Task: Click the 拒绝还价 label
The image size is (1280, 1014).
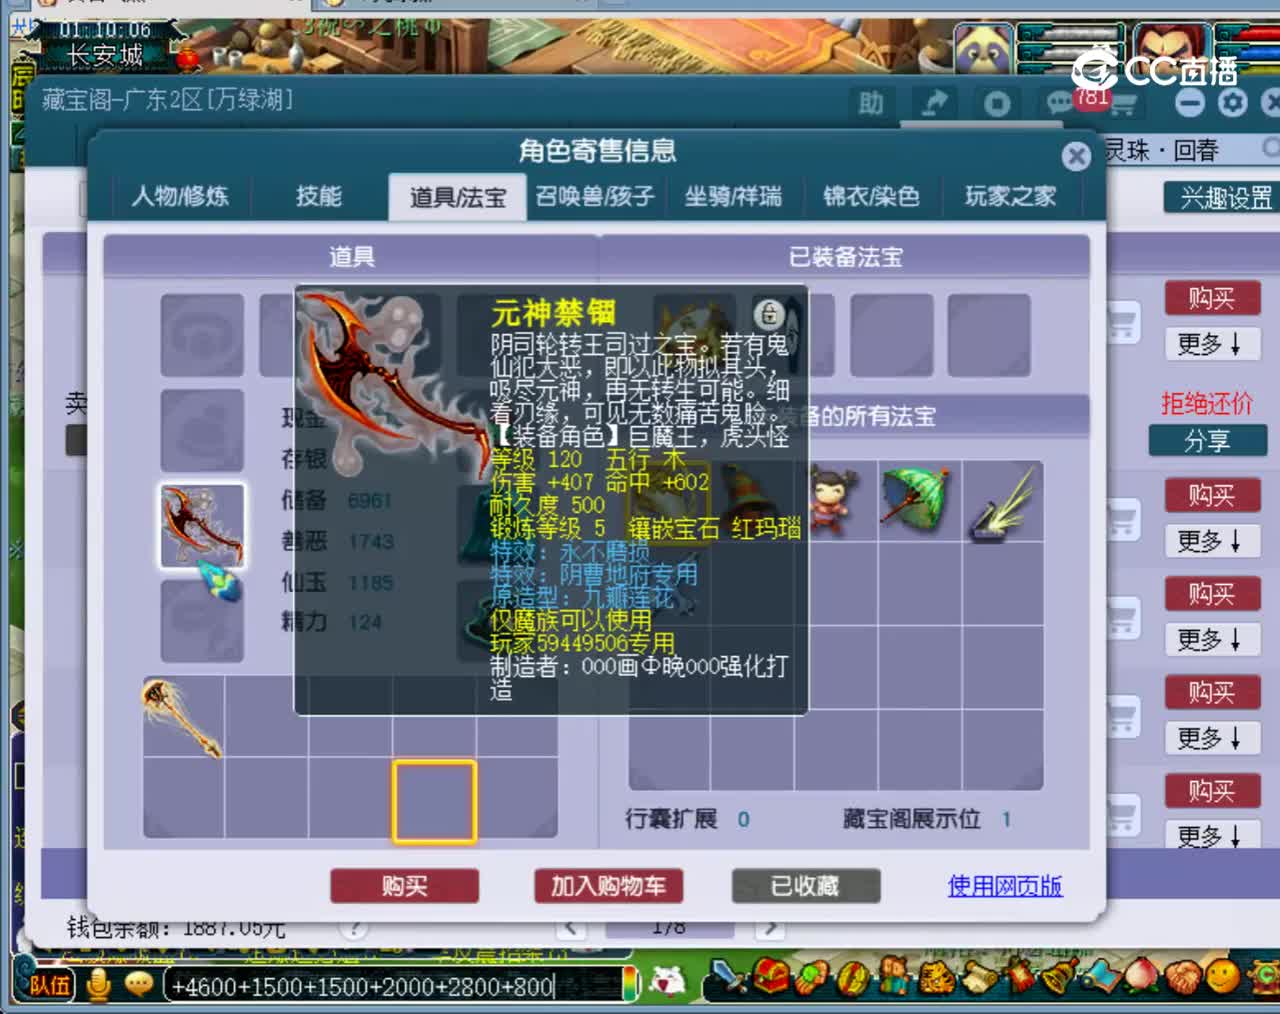Action: [x=1207, y=404]
